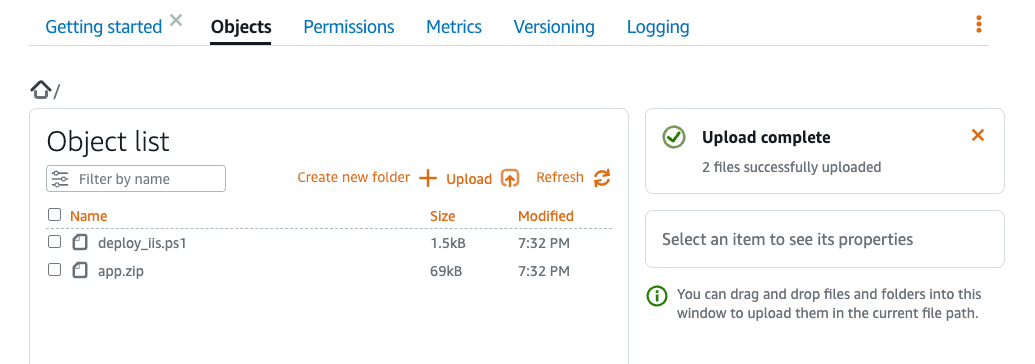The image size is (1035, 364).
Task: Dismiss the Upload complete notification
Action: [978, 135]
